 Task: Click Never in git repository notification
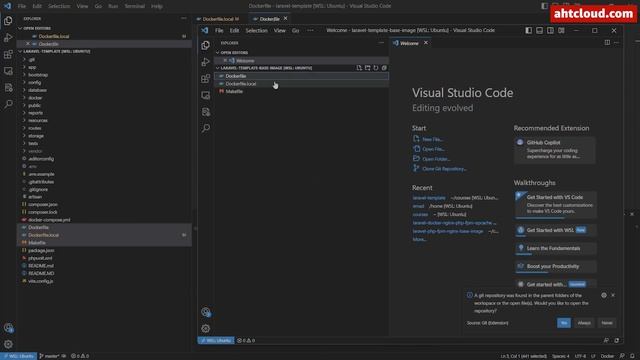tap(607, 323)
